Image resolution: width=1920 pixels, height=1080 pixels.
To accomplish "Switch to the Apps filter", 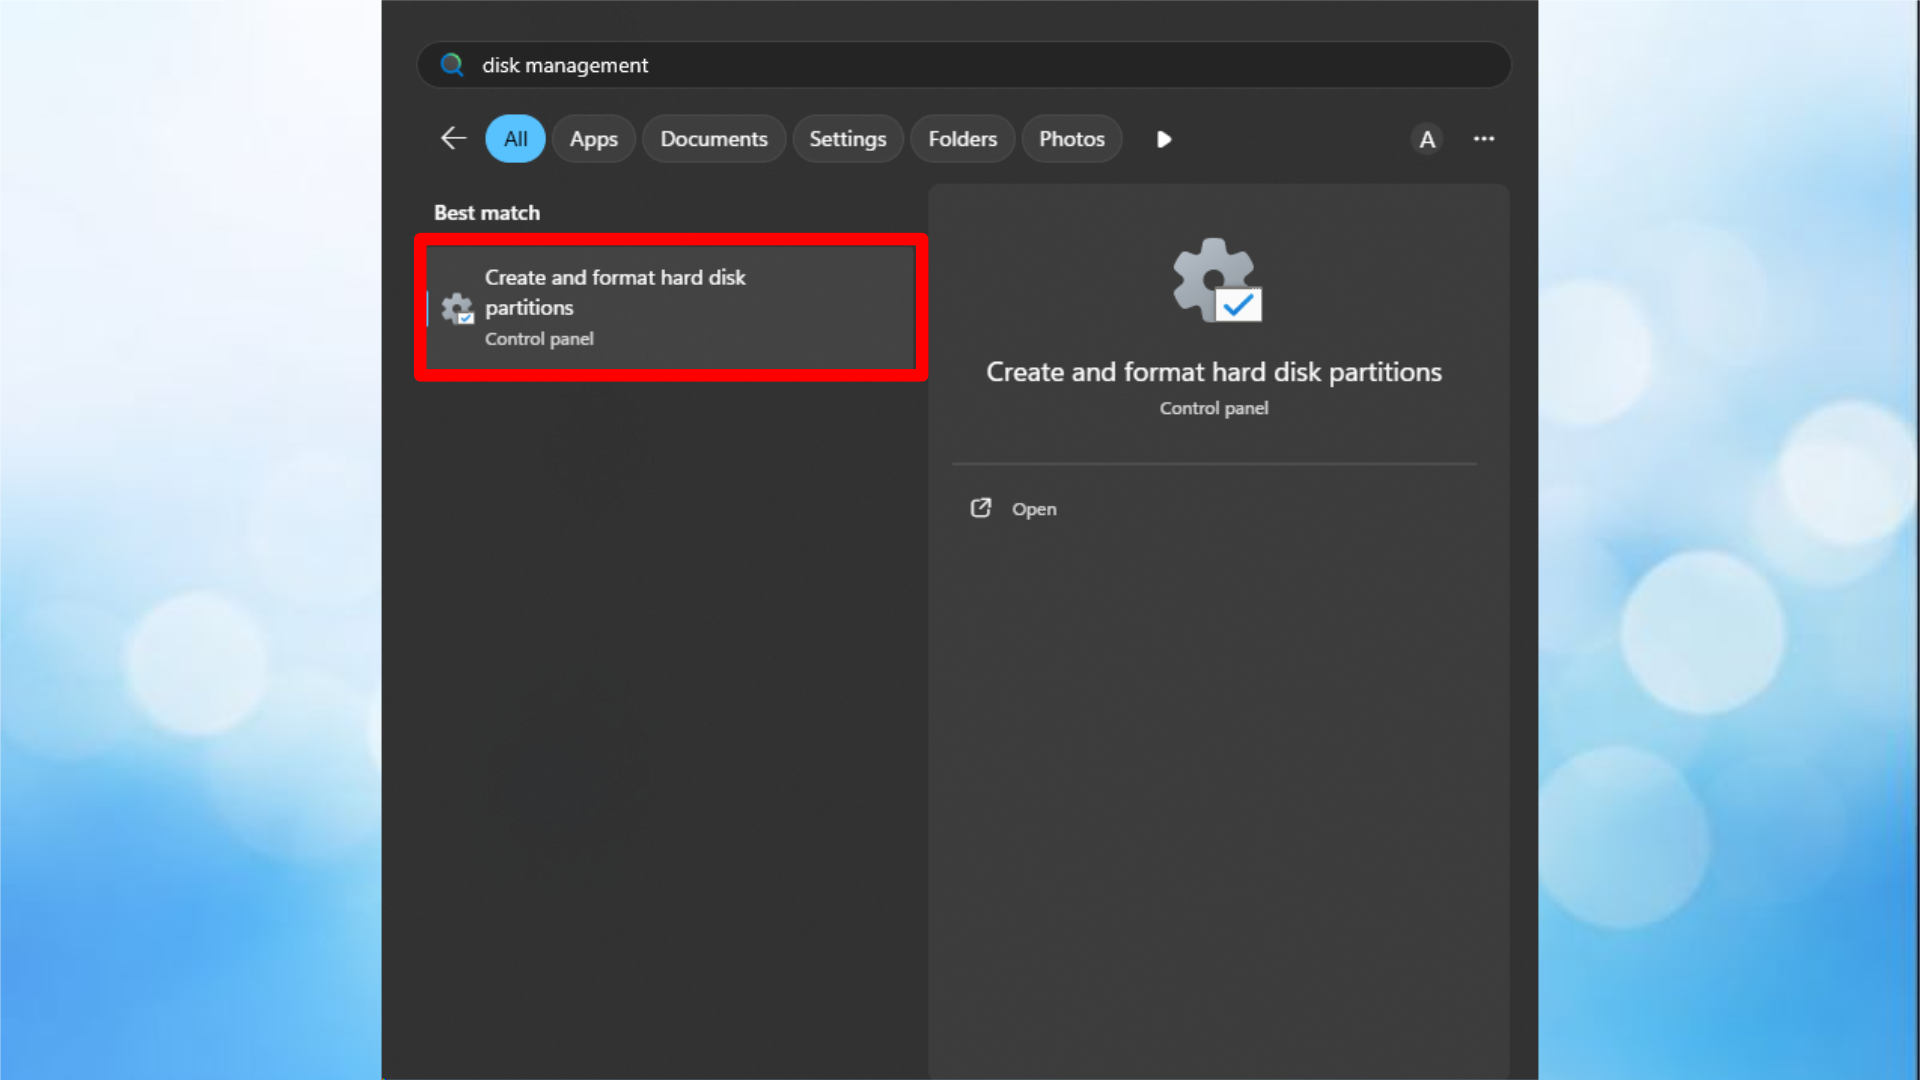I will [593, 138].
